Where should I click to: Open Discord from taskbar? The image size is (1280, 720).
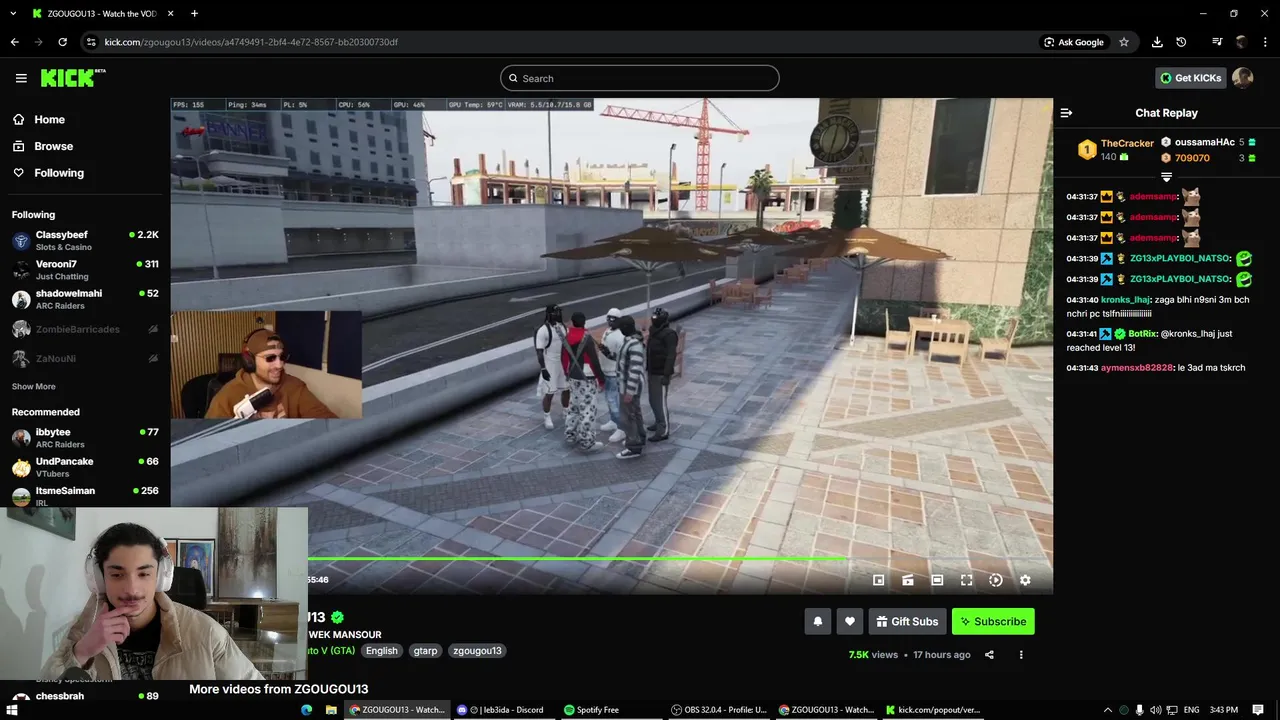[500, 710]
